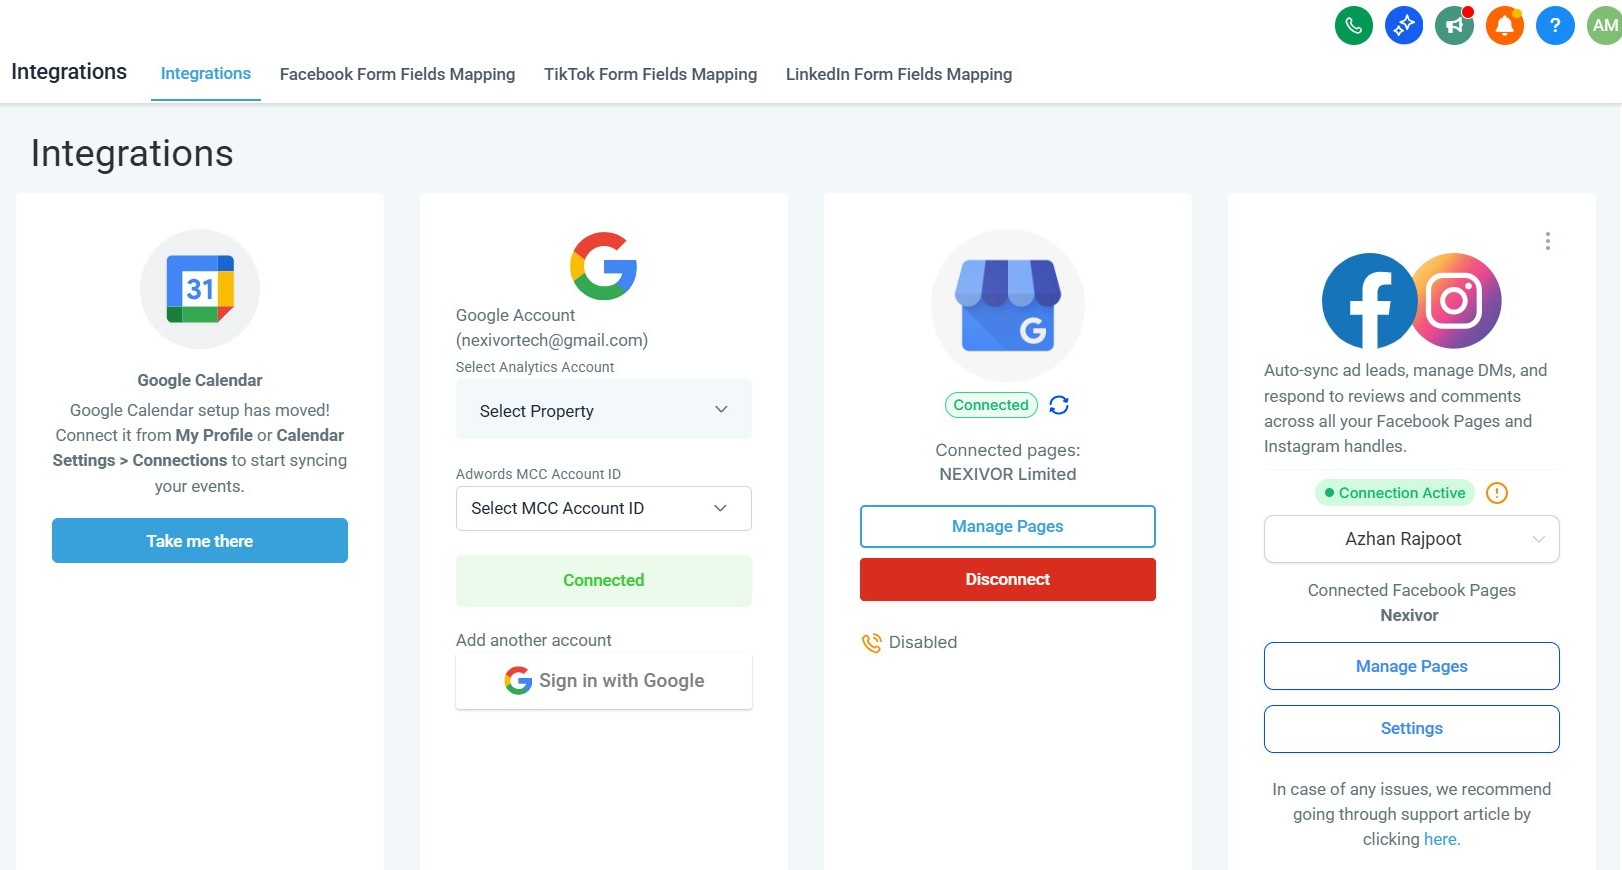Click the Connection Active status badge
Screen dimensions: 1622x870
click(1395, 493)
